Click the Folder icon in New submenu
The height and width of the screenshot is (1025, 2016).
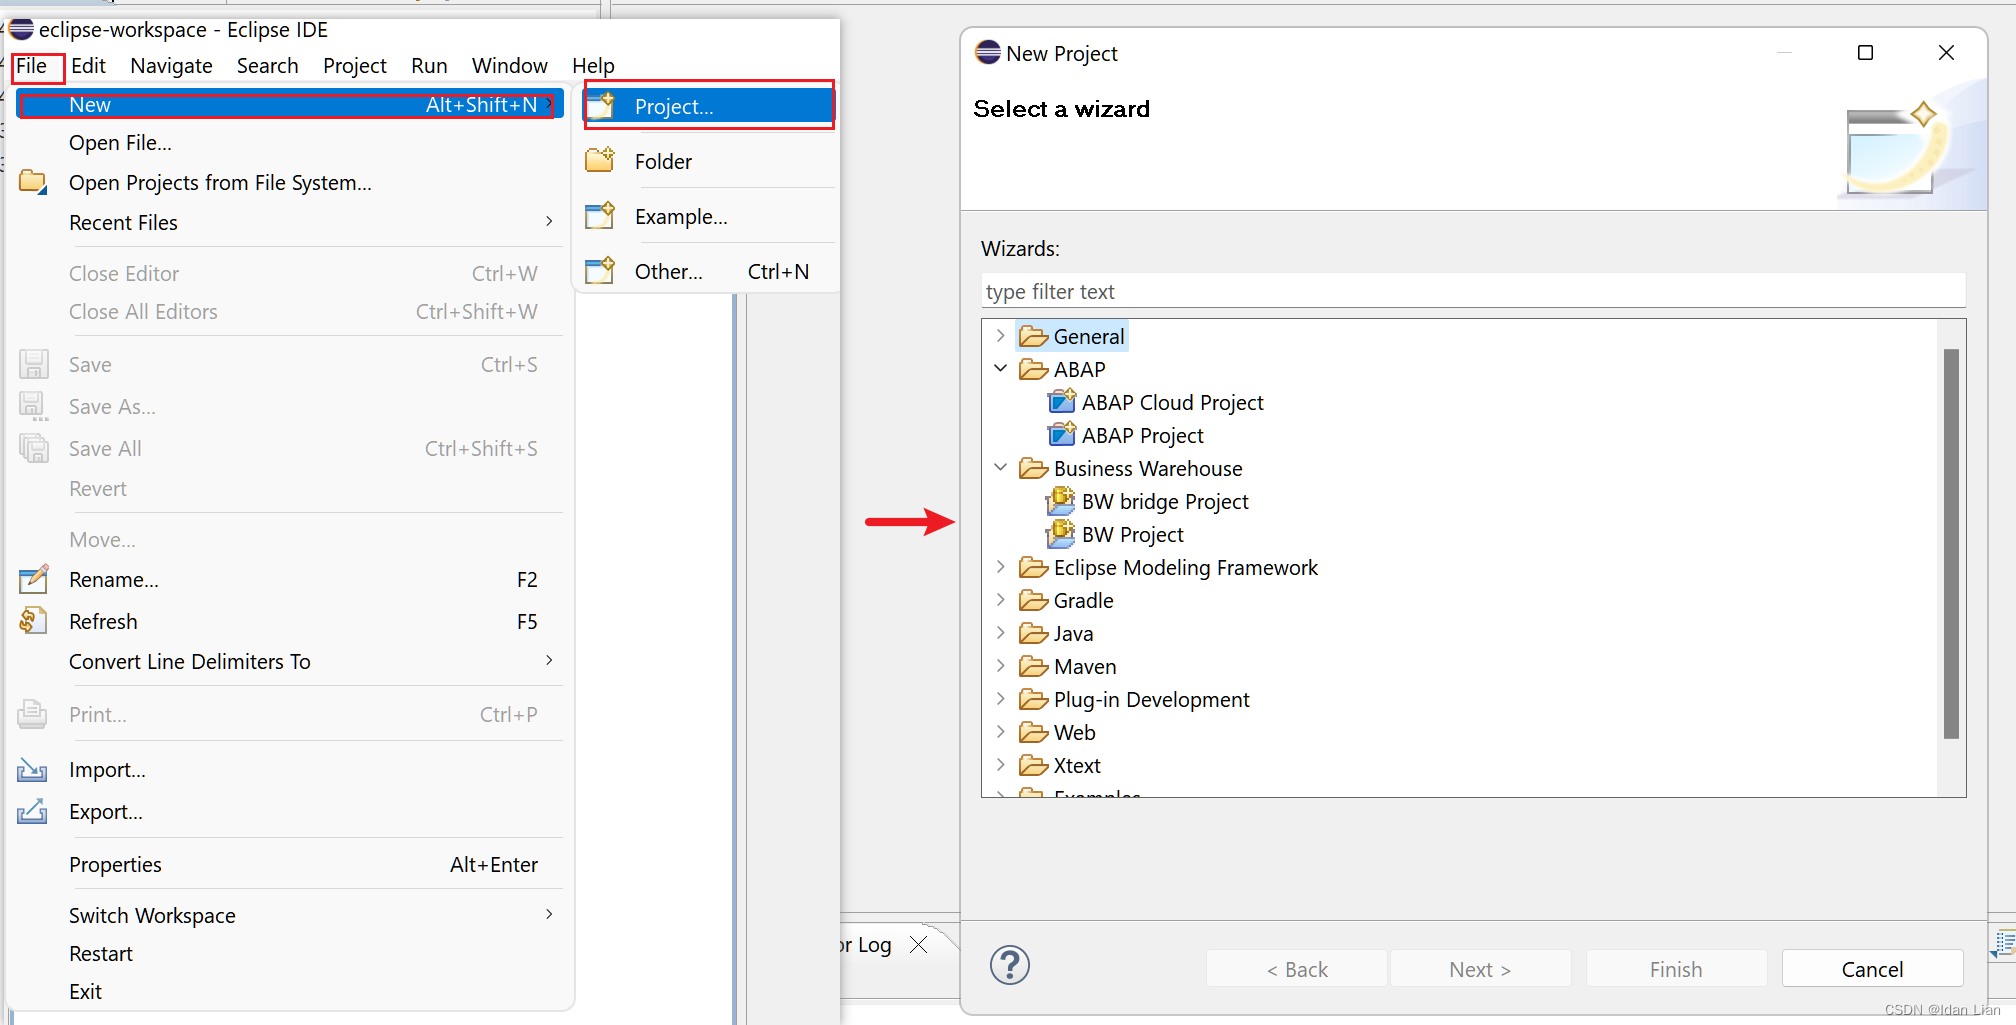(600, 160)
